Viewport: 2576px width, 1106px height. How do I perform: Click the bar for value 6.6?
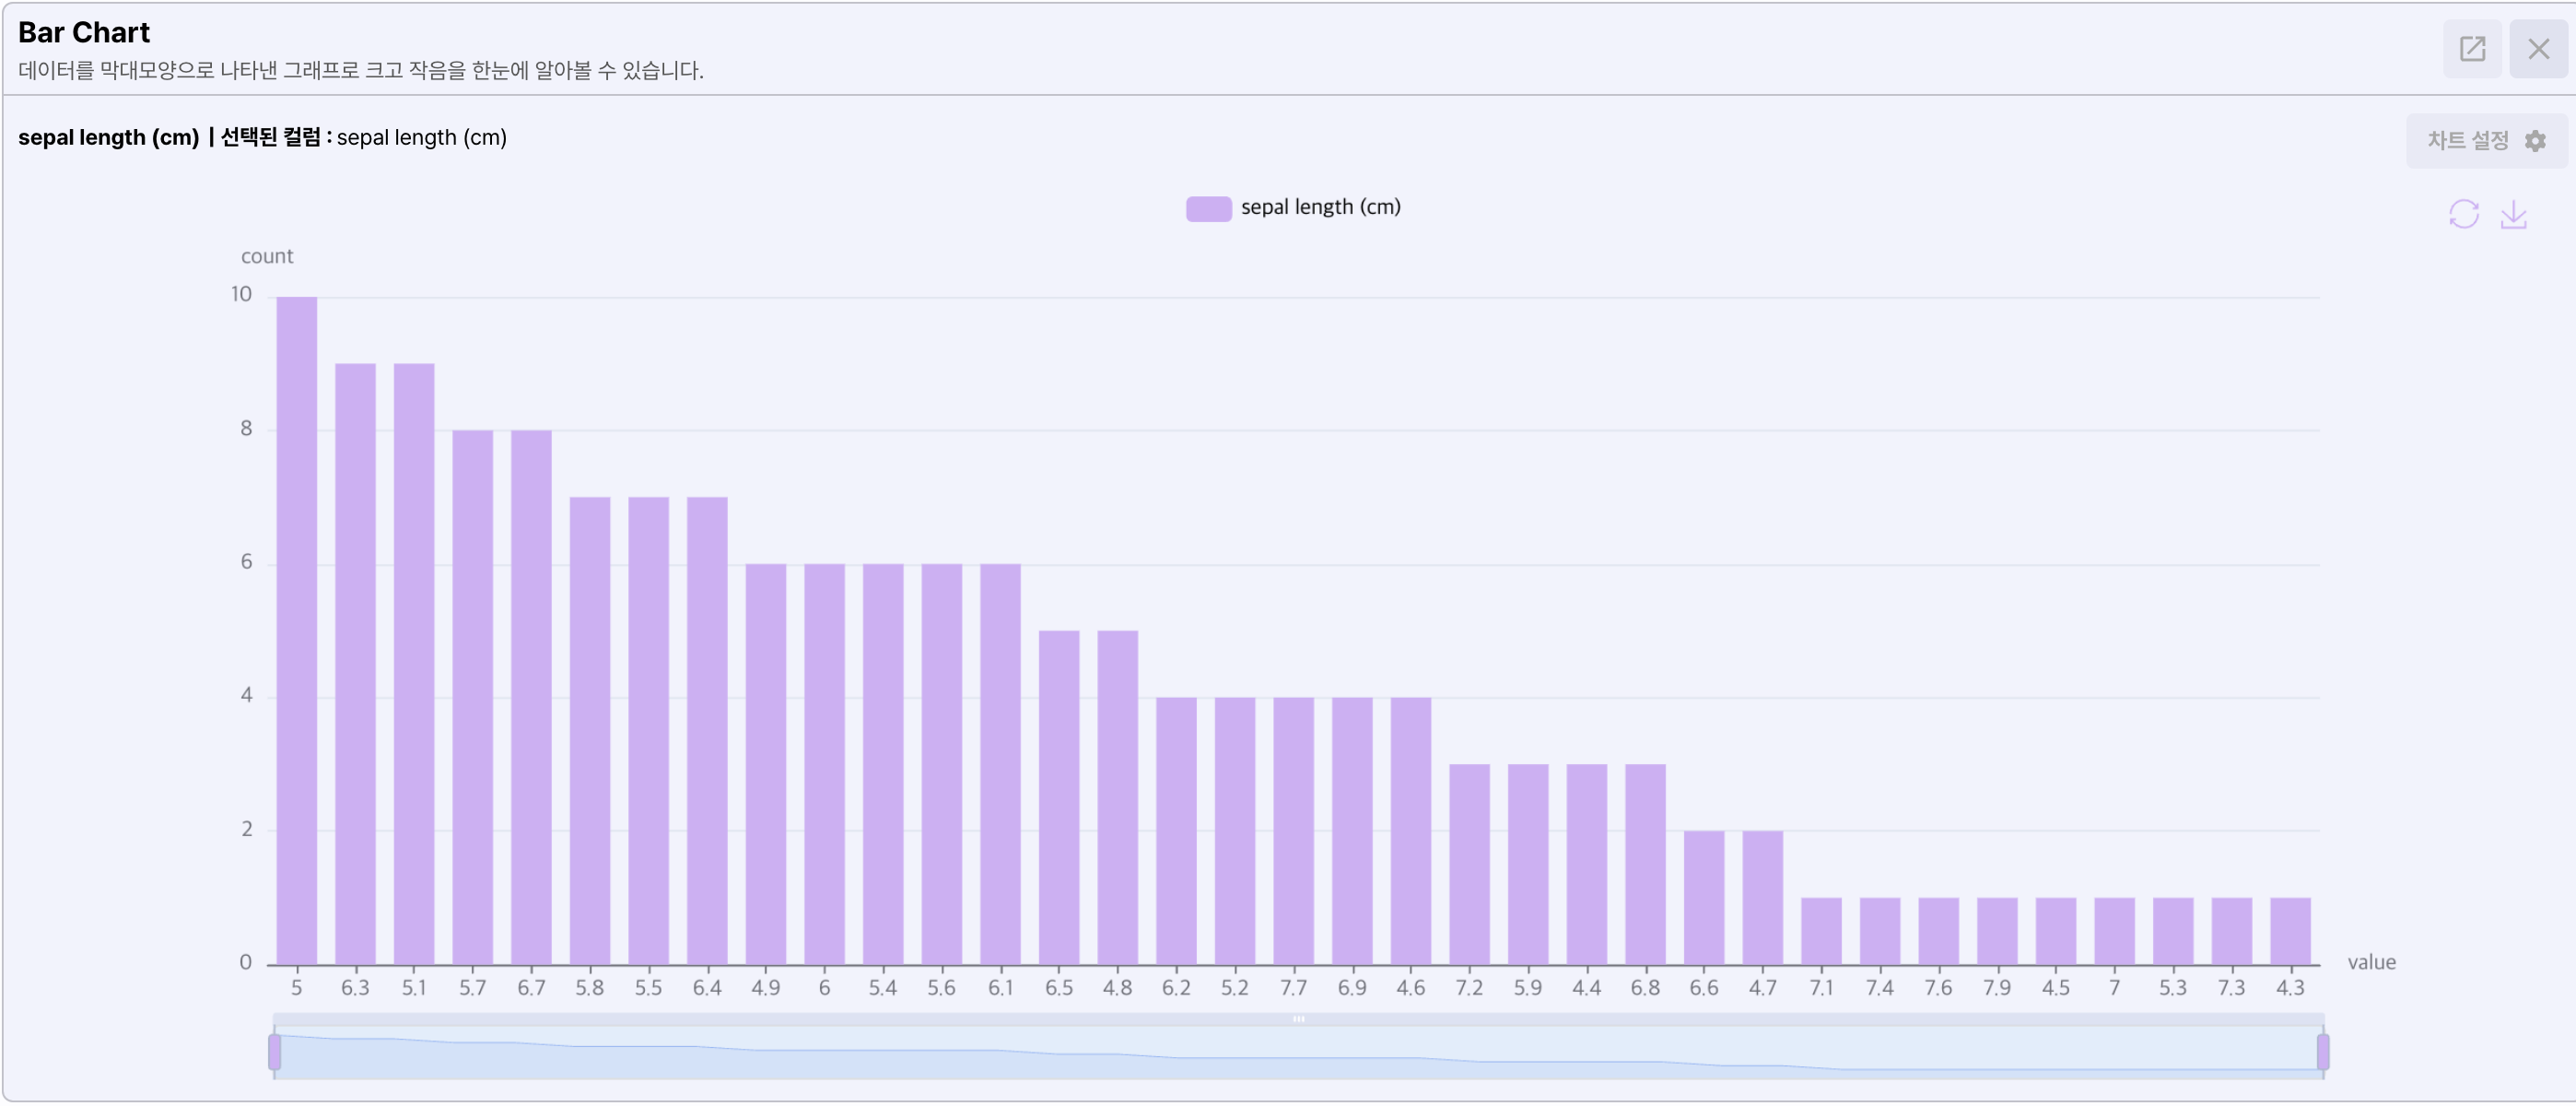point(1703,897)
